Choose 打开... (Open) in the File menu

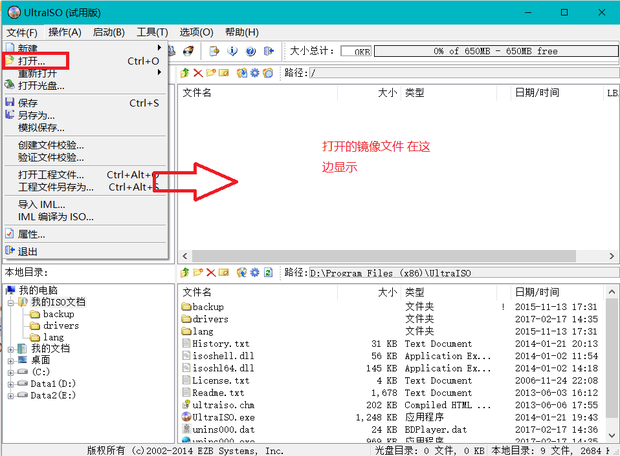pos(85,61)
